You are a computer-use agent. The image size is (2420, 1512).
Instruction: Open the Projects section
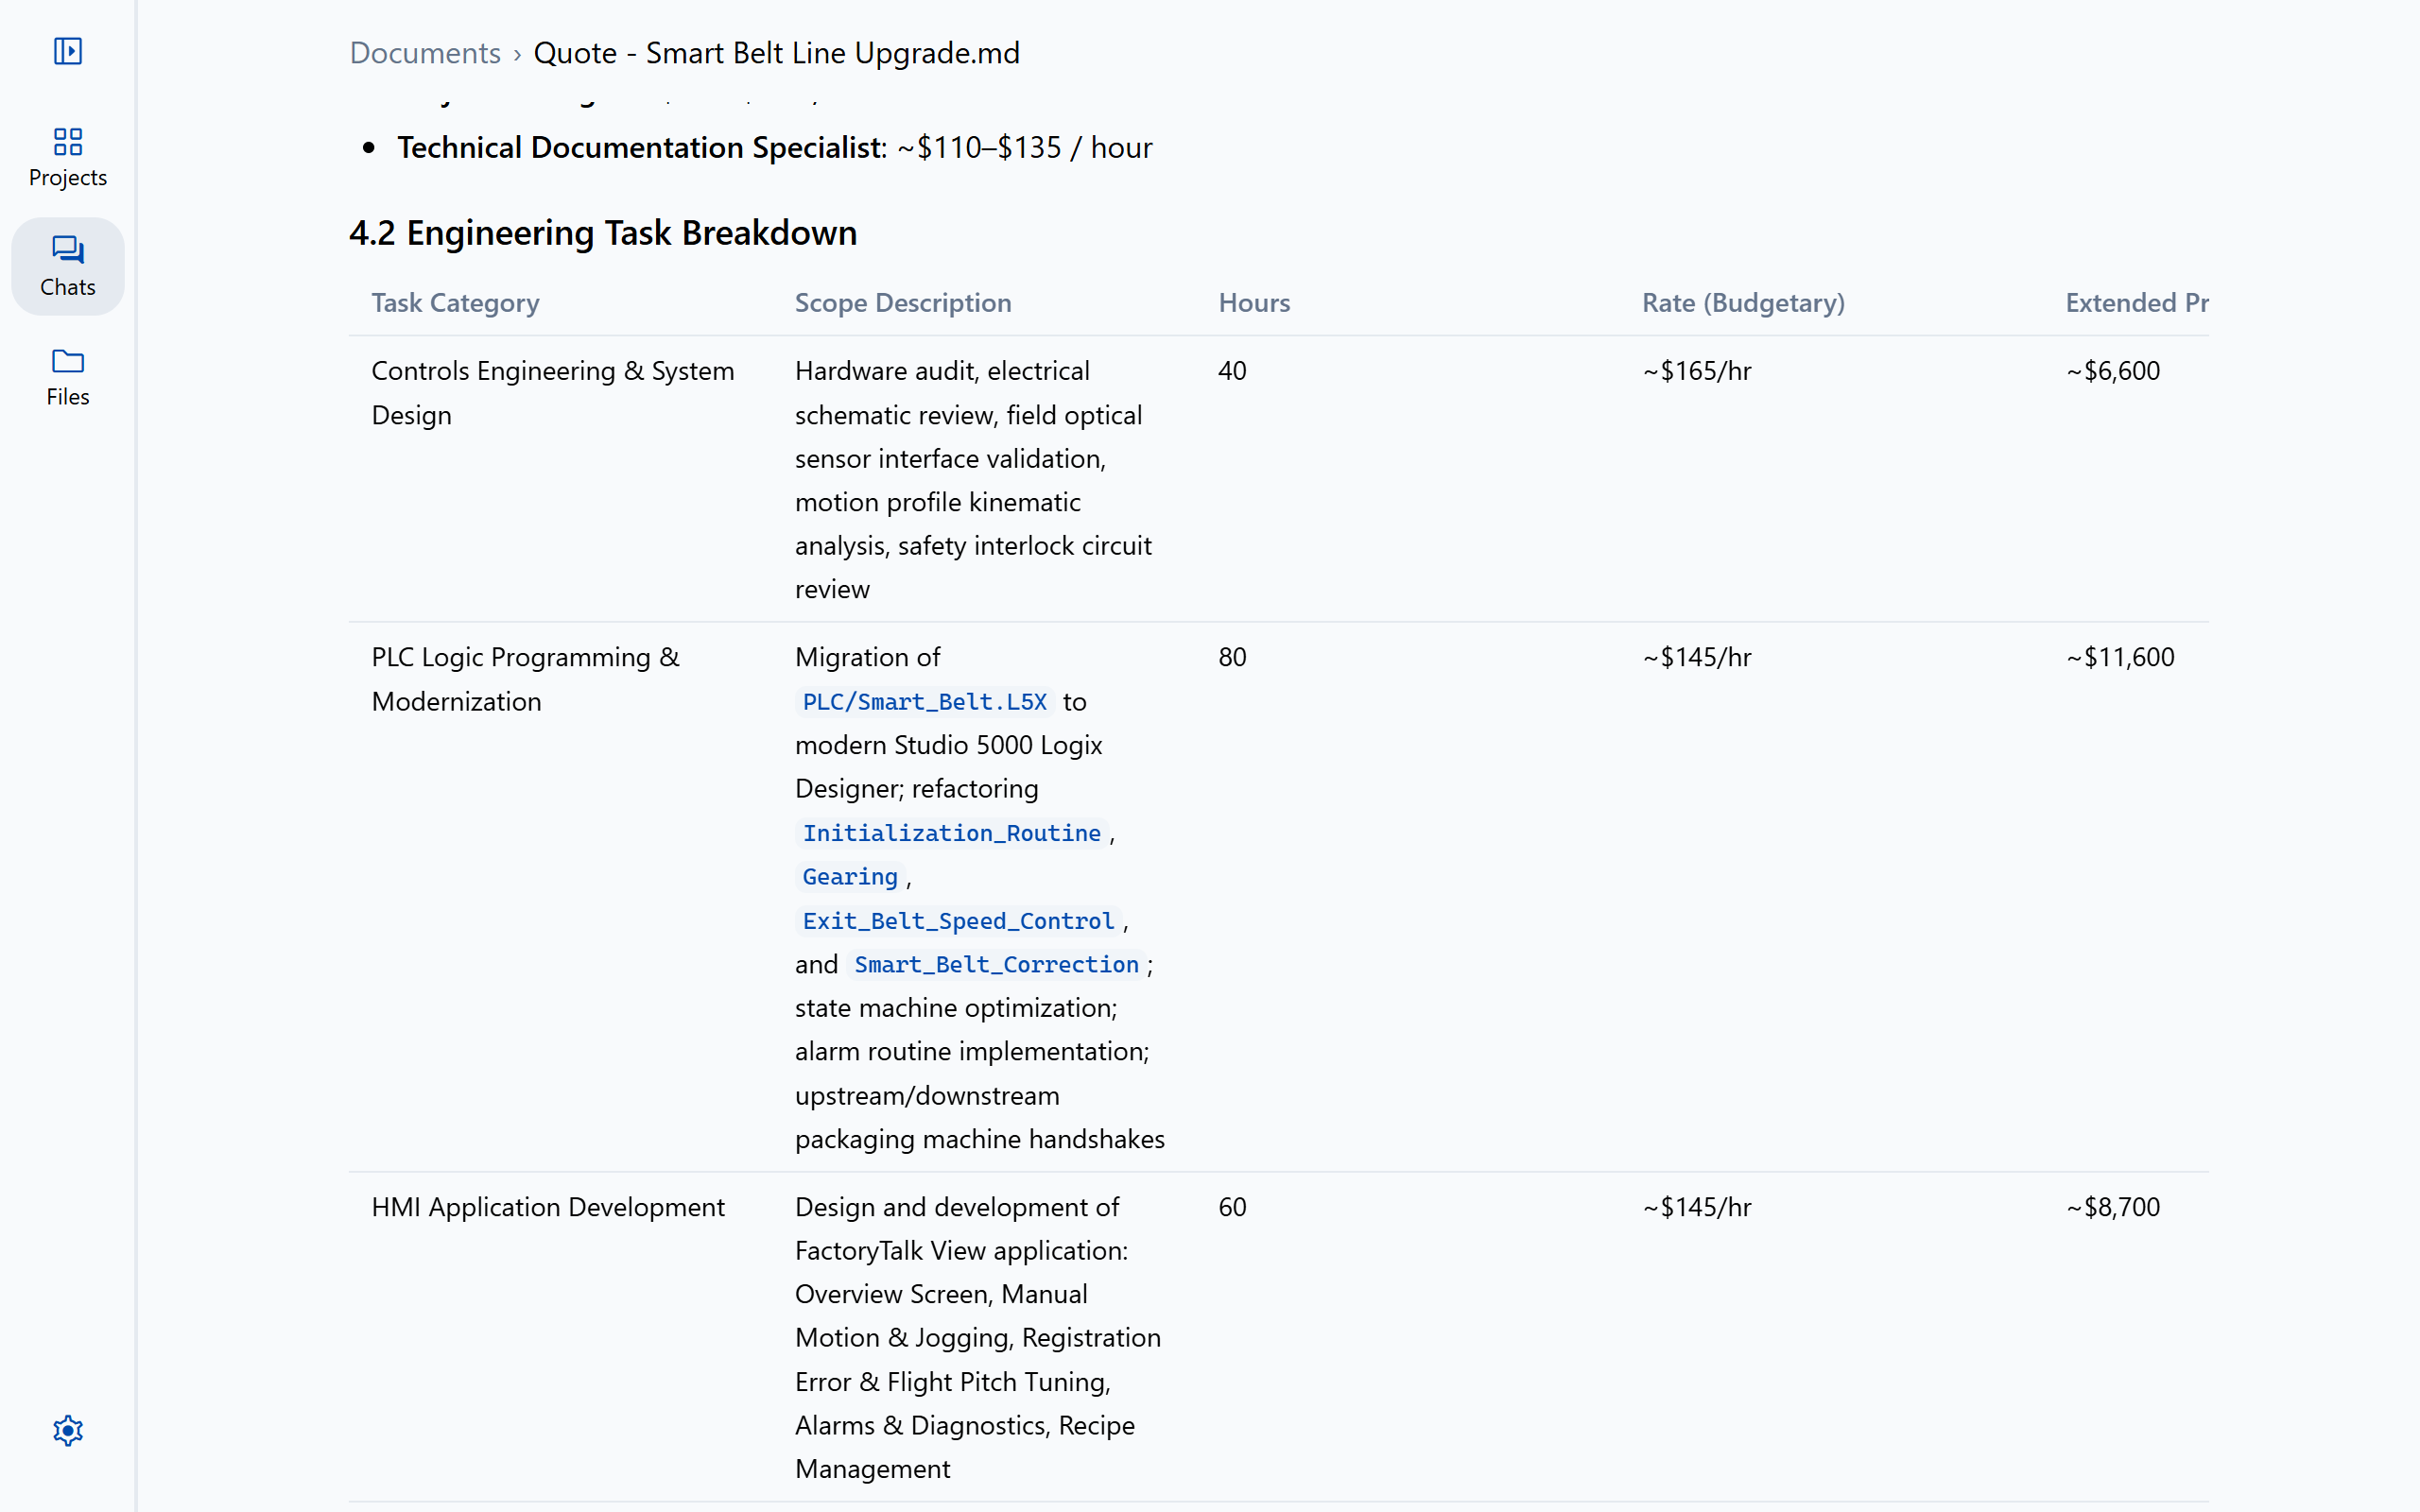point(67,157)
